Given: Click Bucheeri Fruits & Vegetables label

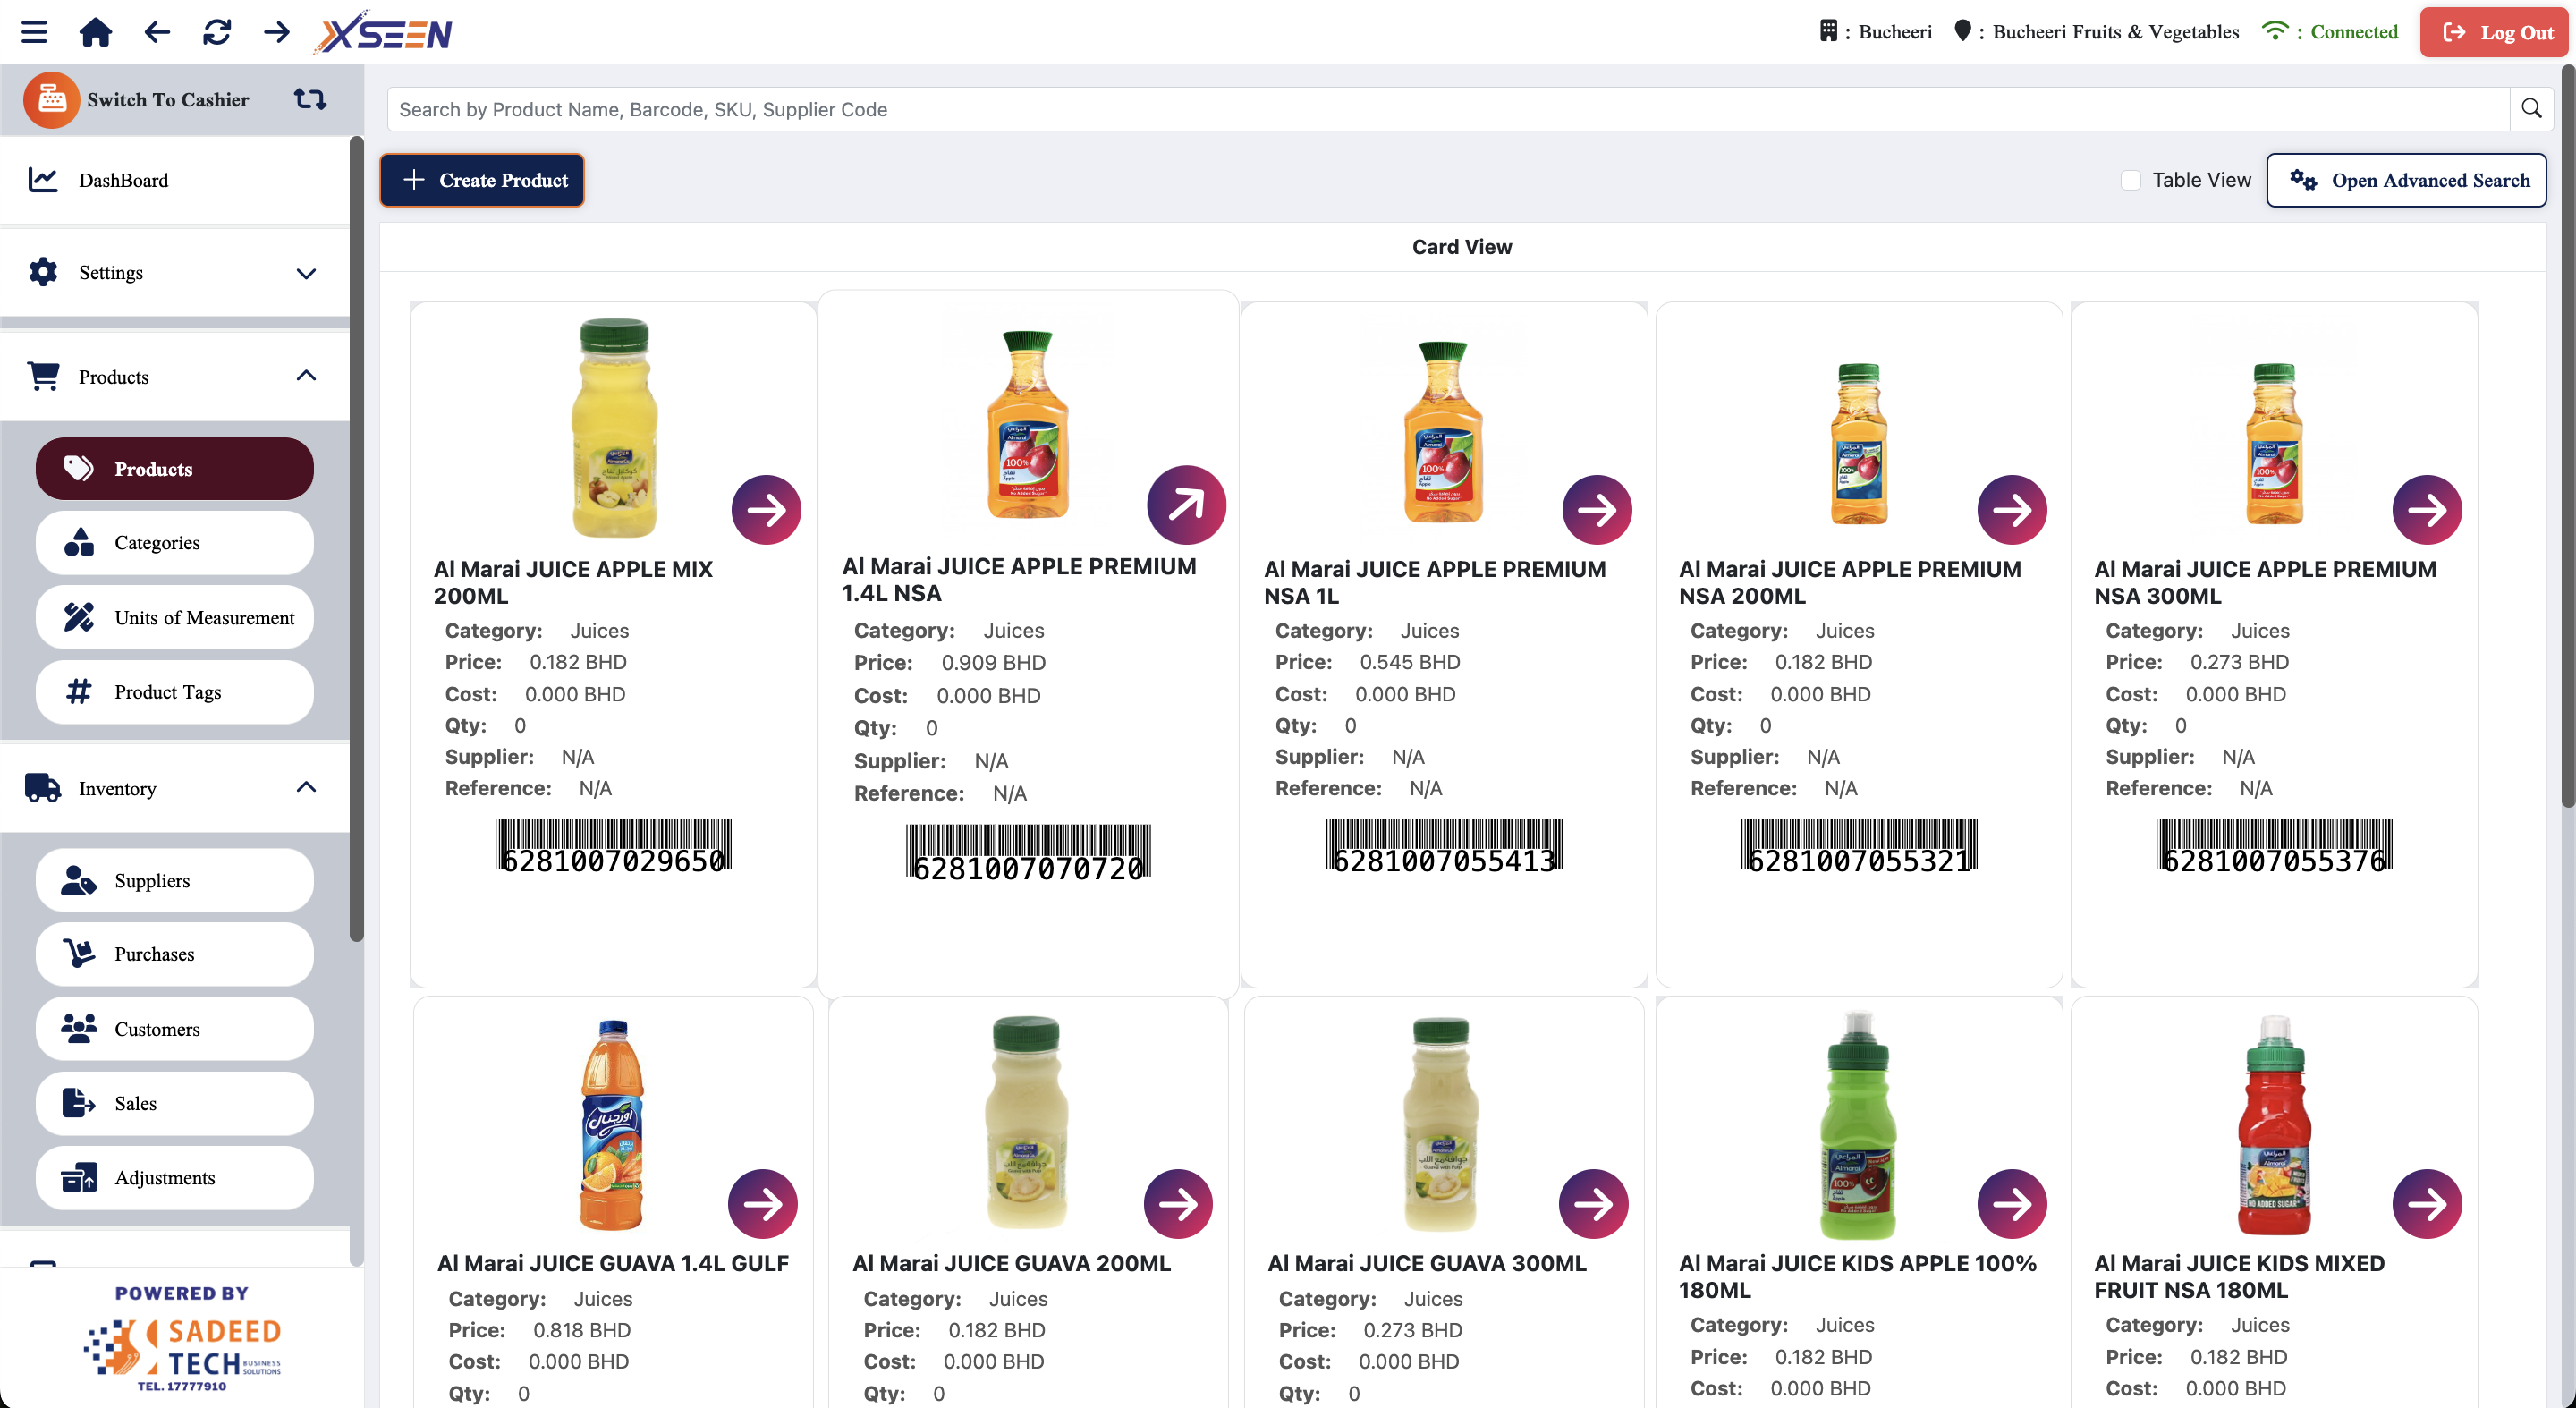Looking at the screenshot, I should (2115, 32).
